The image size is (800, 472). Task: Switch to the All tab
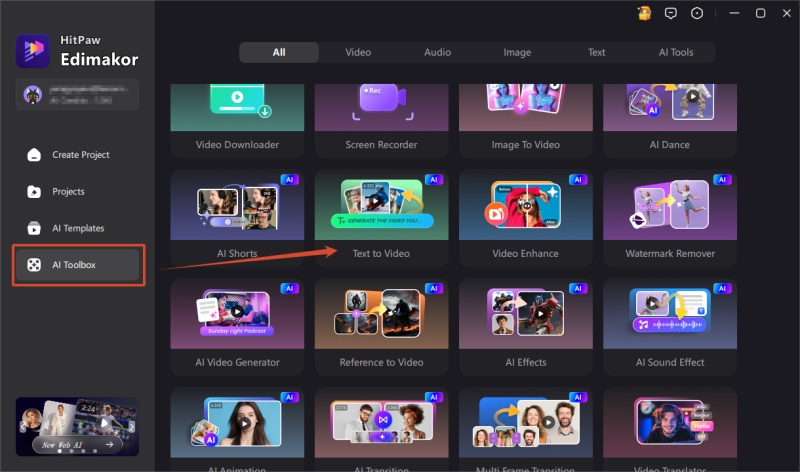pyautogui.click(x=279, y=52)
